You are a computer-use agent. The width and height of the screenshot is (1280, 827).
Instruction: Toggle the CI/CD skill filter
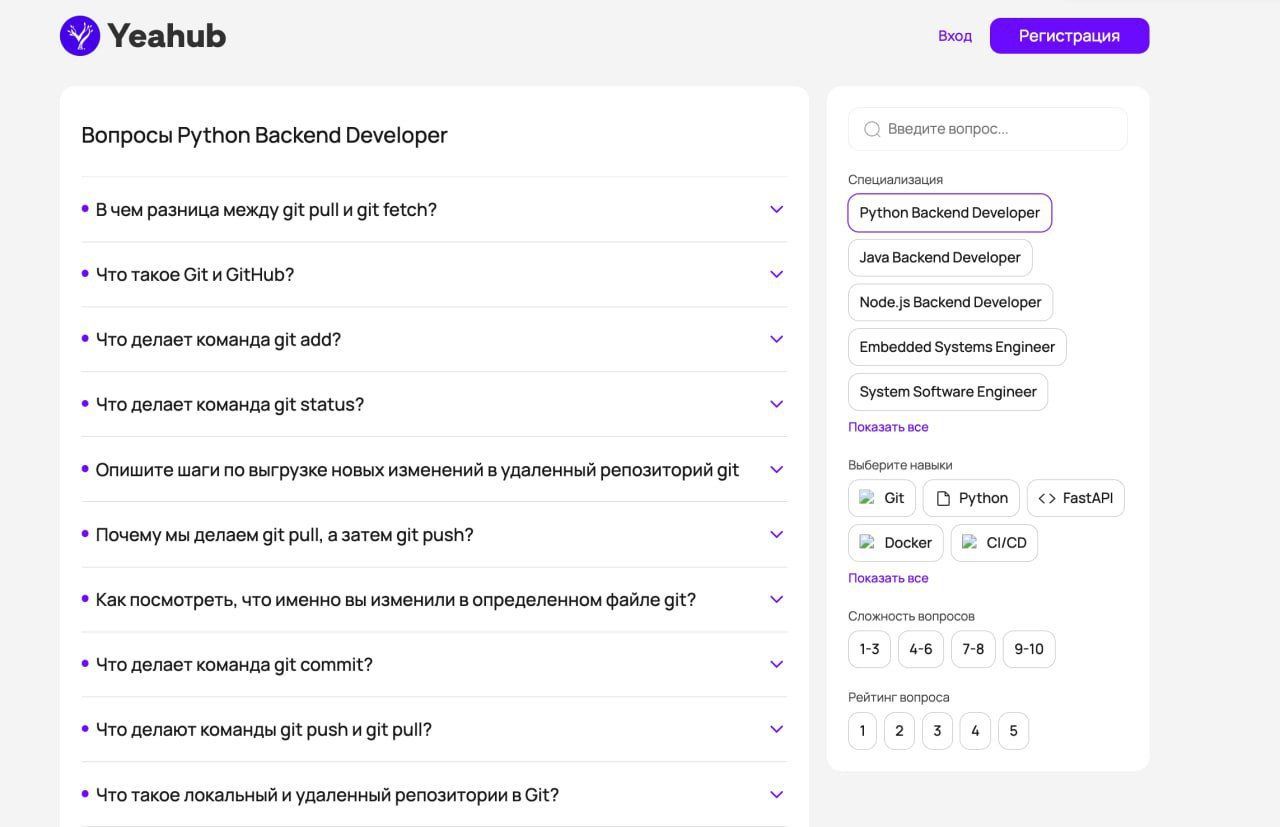tap(994, 543)
